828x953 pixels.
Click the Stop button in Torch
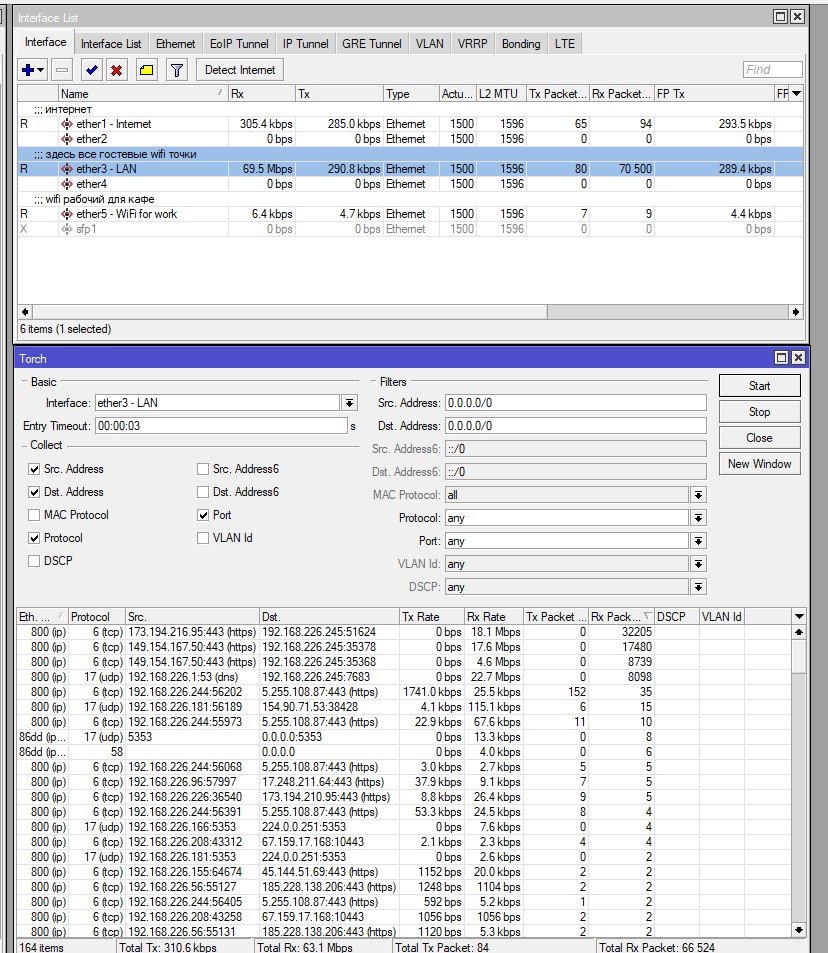[x=758, y=412]
